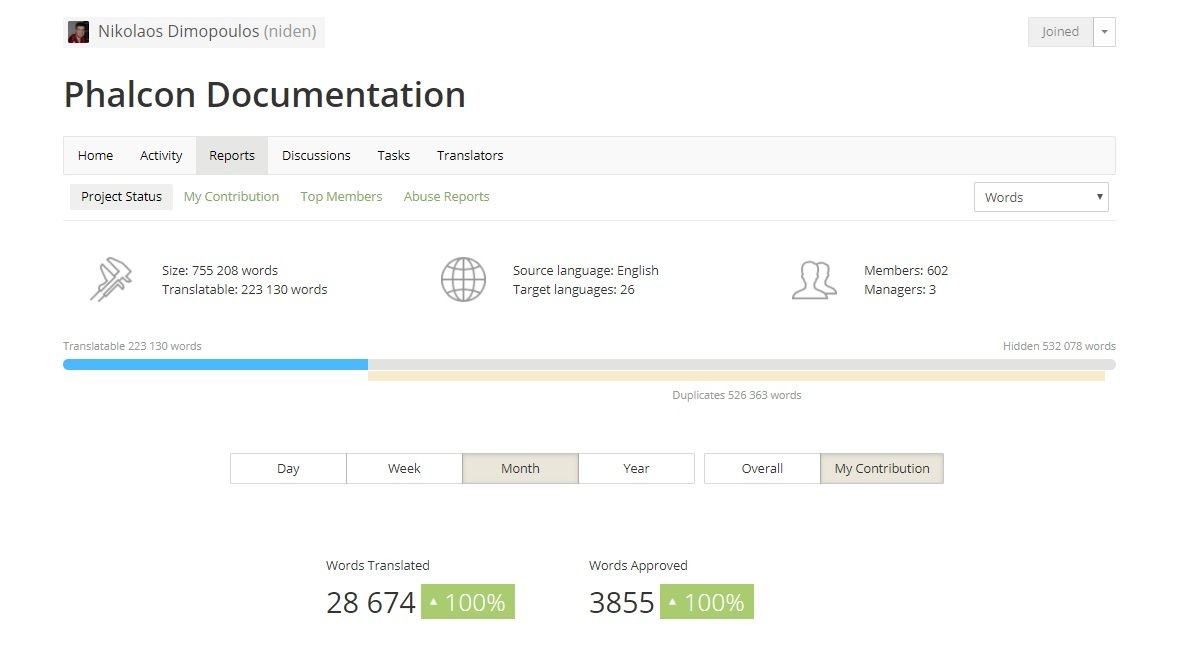
Task: Open the Tasks tab
Action: 394,155
